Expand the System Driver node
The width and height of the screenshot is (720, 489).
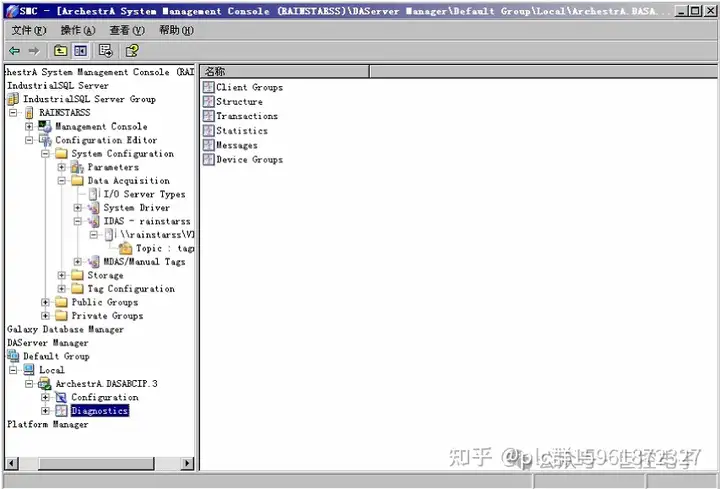pos(78,208)
